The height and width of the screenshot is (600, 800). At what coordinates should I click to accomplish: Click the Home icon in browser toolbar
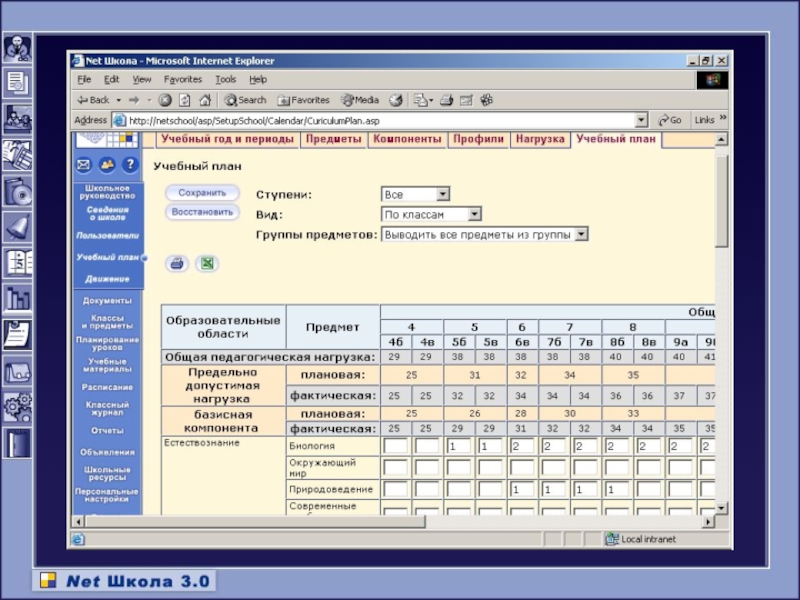(x=205, y=100)
